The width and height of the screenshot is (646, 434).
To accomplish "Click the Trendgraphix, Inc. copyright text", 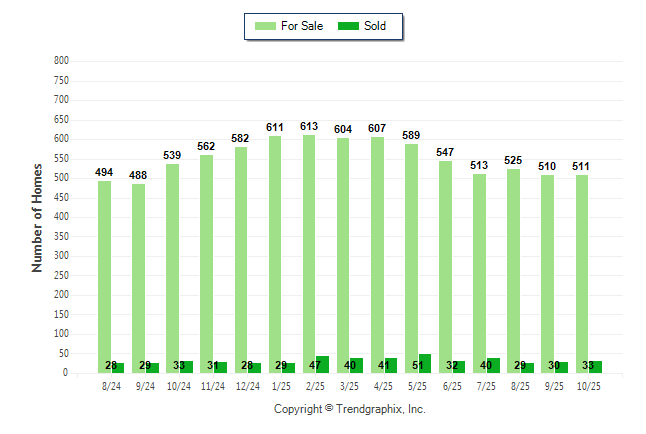I will 350,409.
